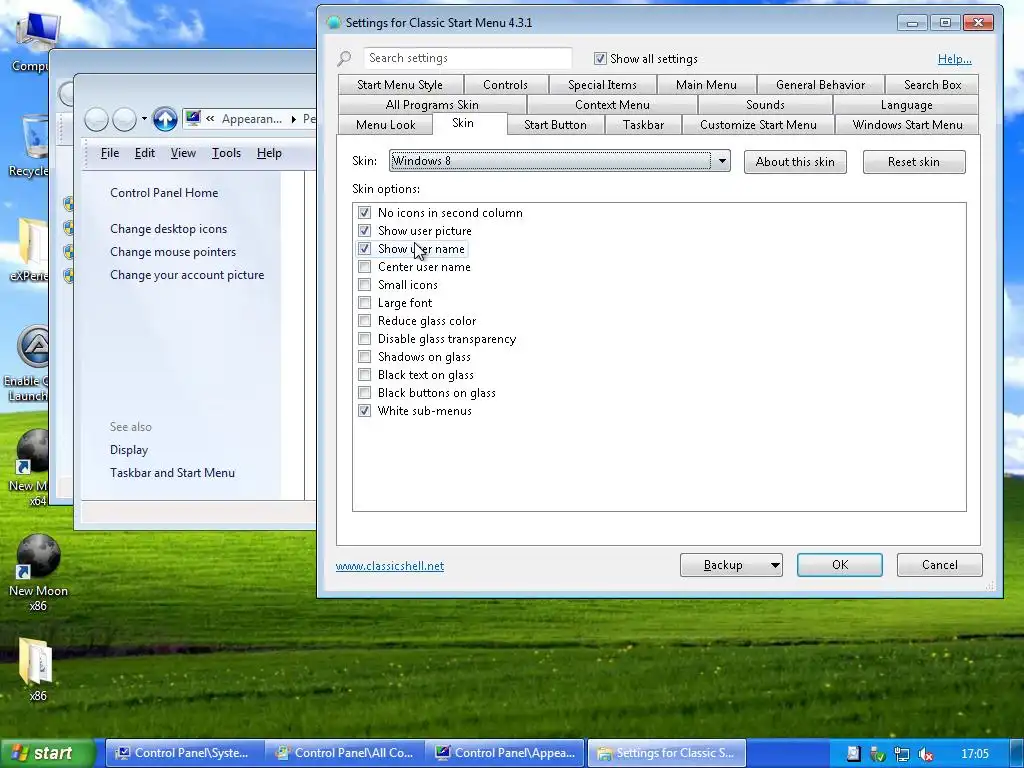Click the Forward button in Control Panel window
The image size is (1024, 768).
(x=124, y=119)
